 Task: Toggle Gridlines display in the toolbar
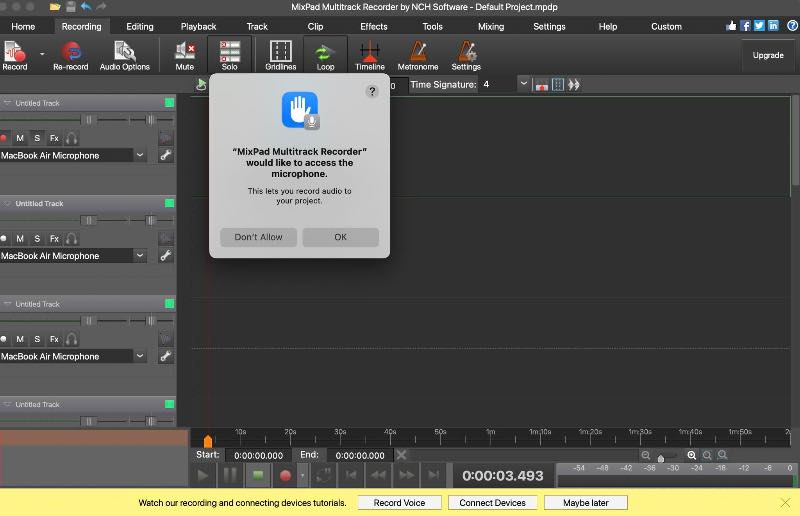click(281, 53)
